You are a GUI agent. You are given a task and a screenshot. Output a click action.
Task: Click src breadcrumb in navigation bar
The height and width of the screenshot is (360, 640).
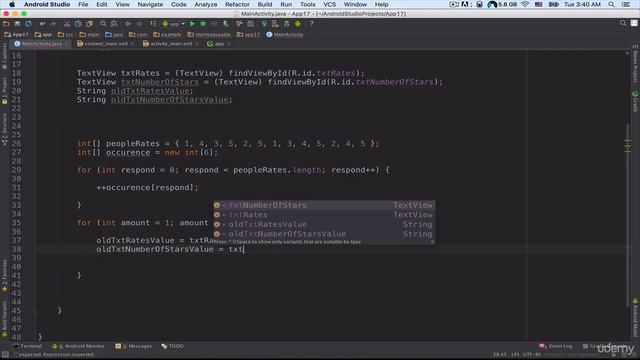66,35
